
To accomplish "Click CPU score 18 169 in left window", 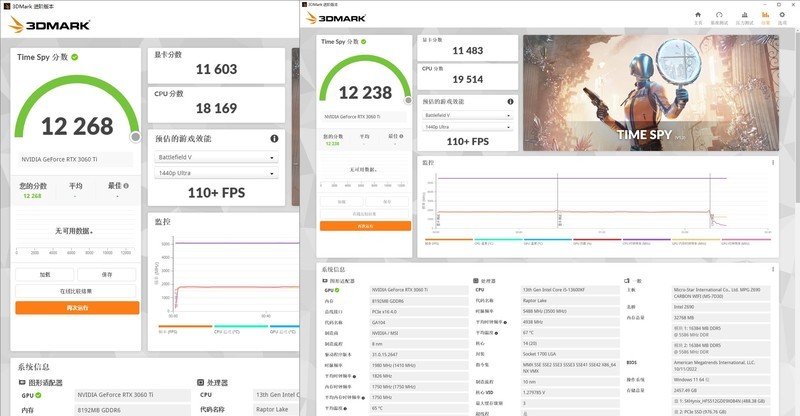I will pyautogui.click(x=216, y=108).
